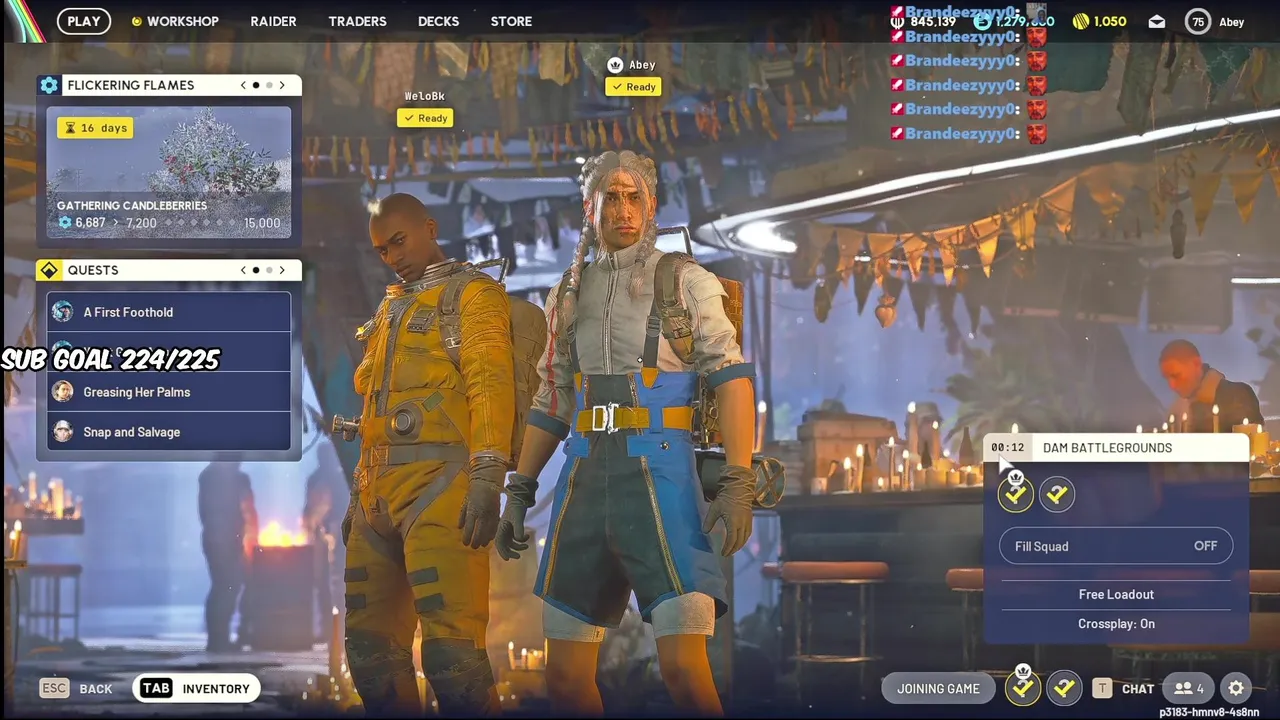Click the trident credits currency icon

point(897,21)
